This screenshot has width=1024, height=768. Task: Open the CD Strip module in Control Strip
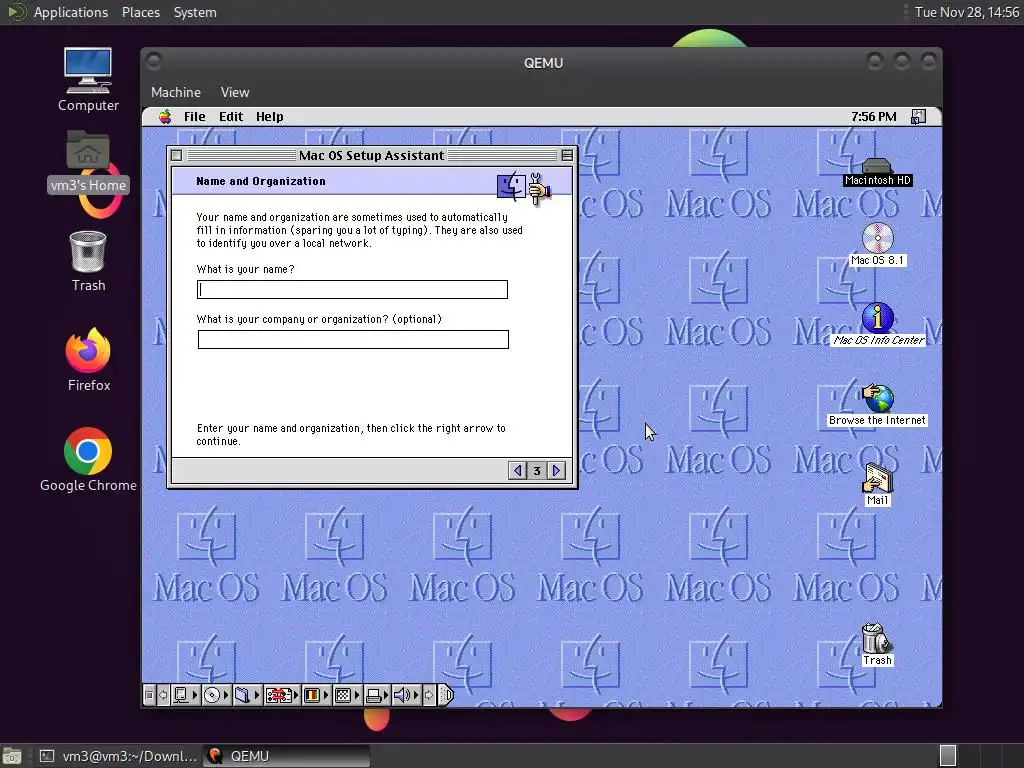[216, 696]
